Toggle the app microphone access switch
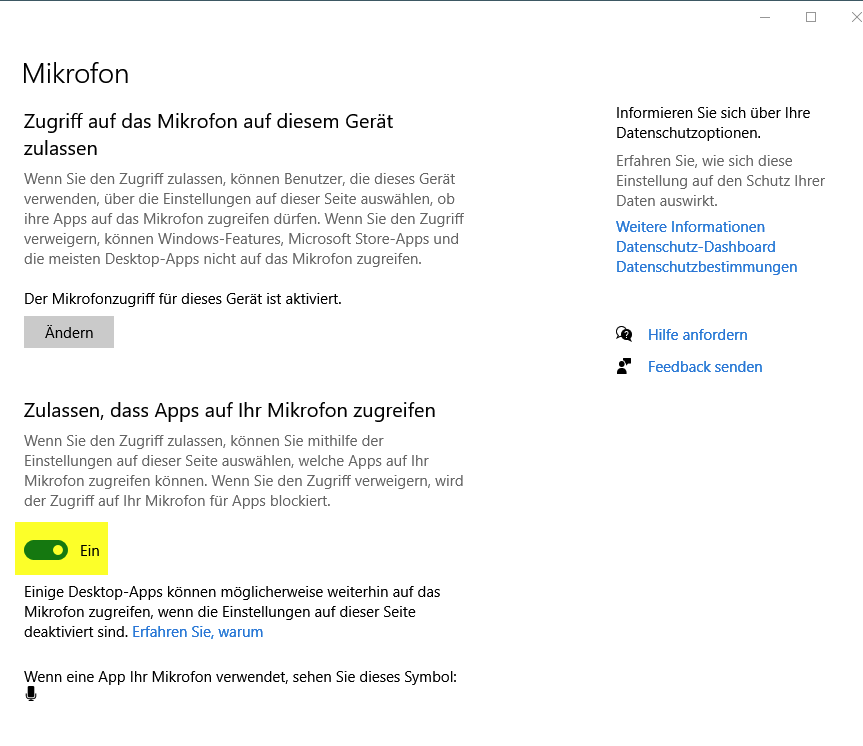 point(46,550)
